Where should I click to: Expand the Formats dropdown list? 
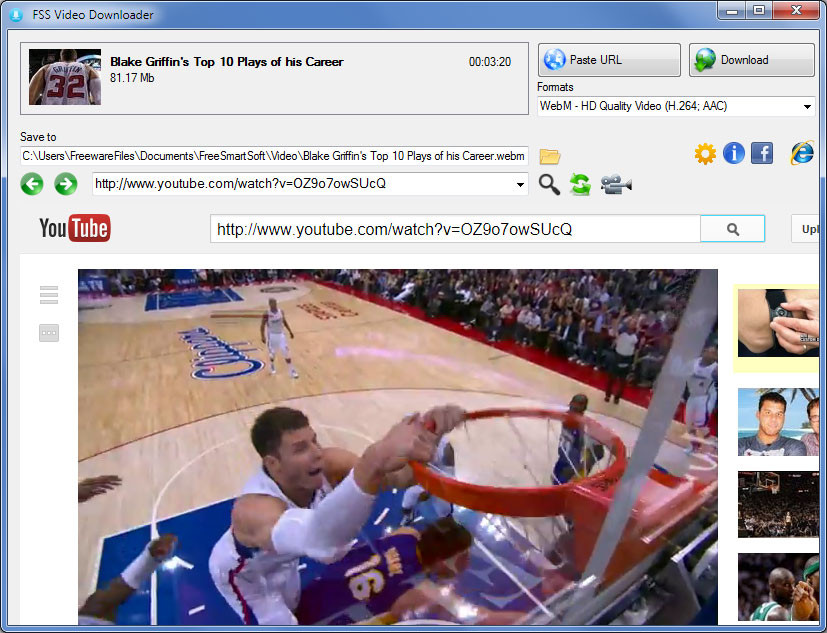click(807, 107)
